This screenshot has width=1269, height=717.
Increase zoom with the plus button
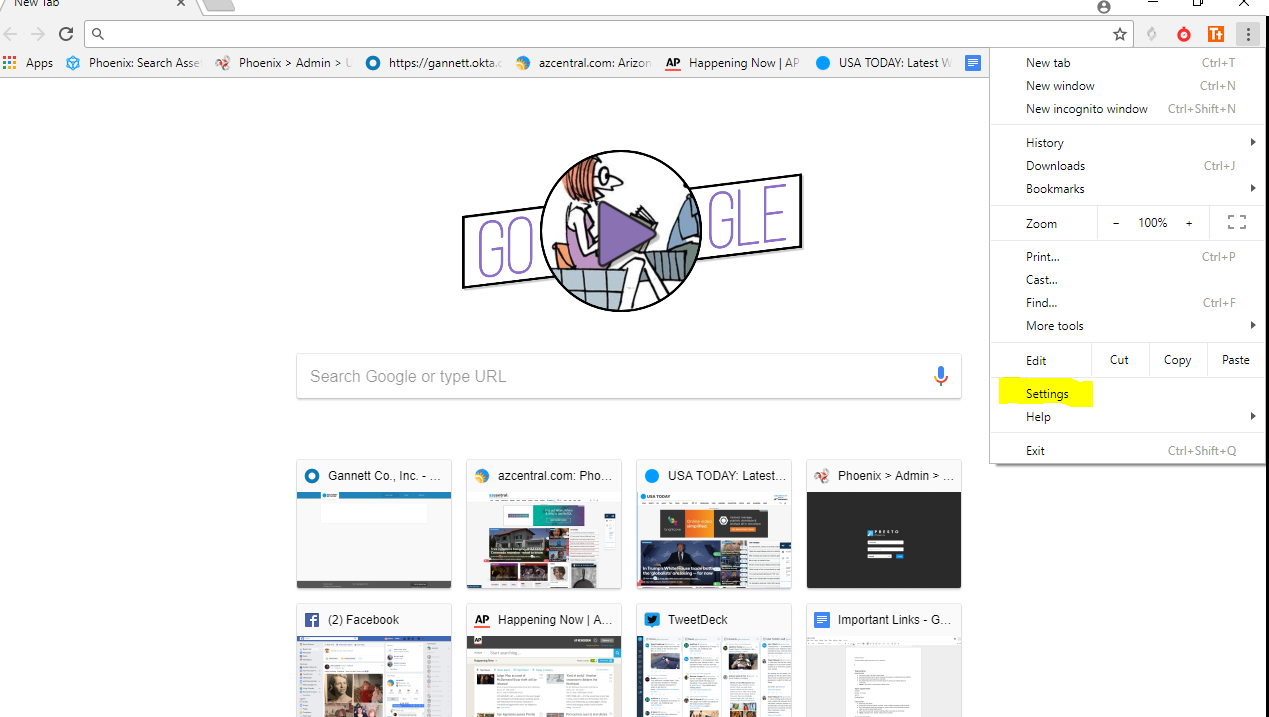(1189, 223)
